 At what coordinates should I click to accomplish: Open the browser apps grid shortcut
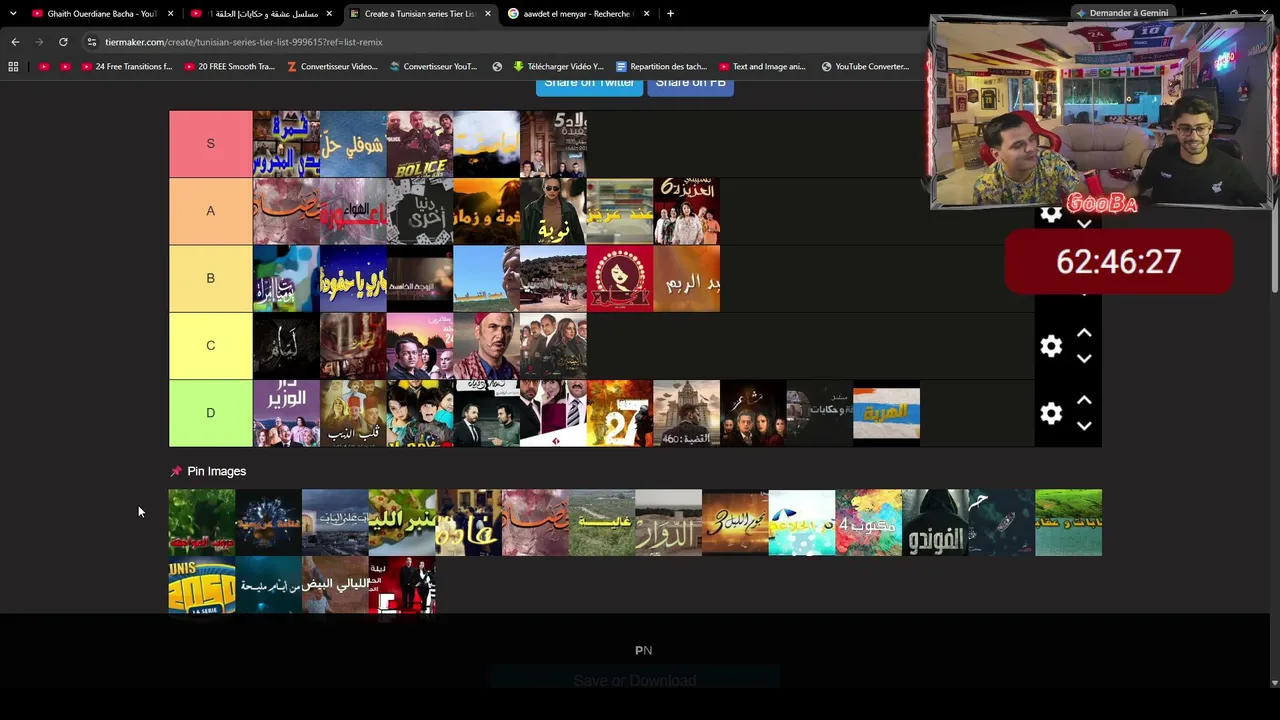point(13,67)
